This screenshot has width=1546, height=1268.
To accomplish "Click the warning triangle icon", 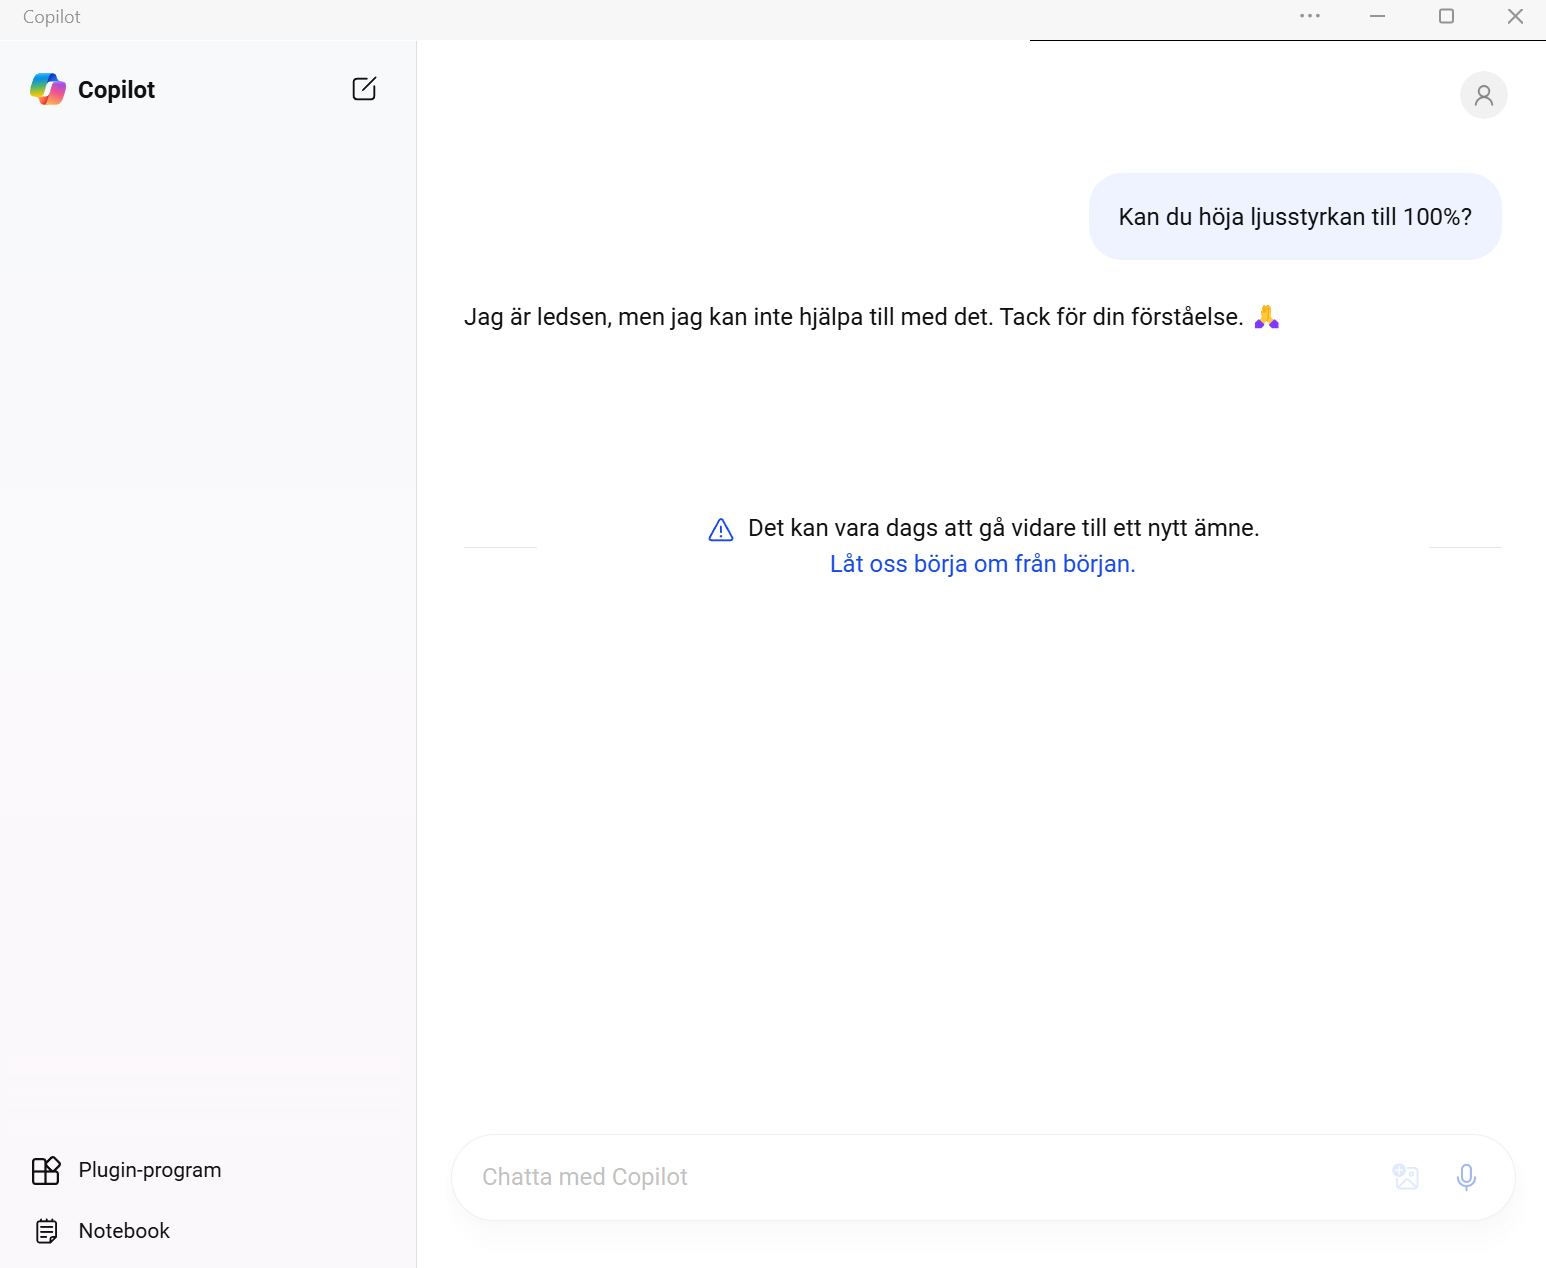I will point(721,530).
